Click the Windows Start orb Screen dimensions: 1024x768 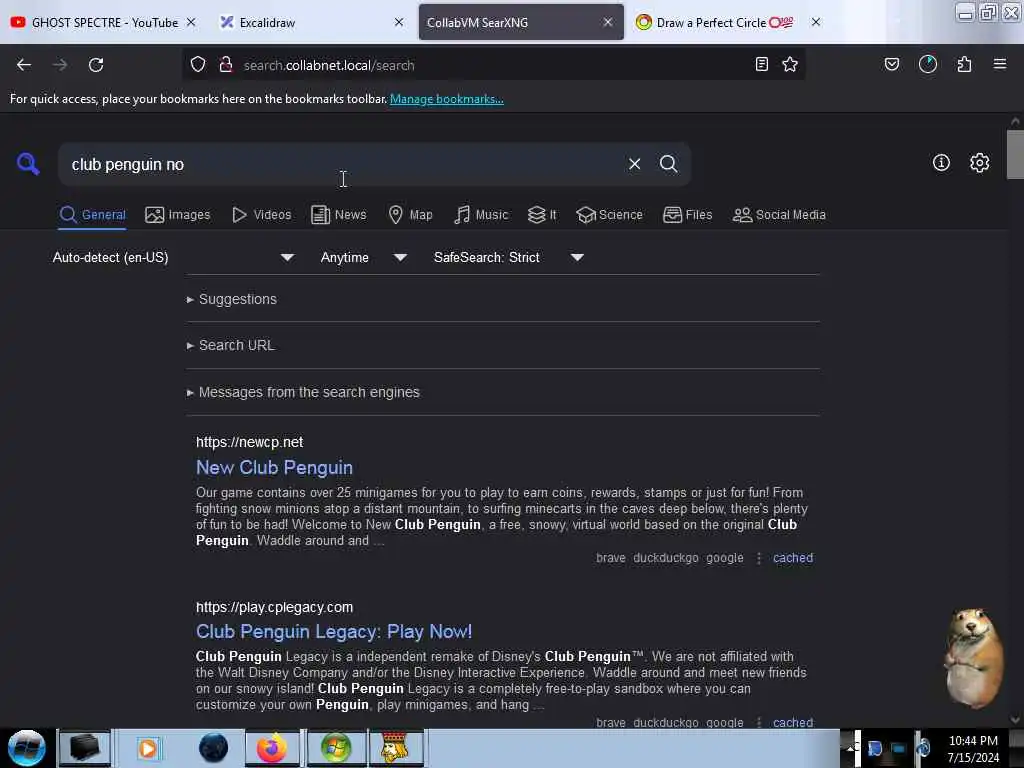coord(27,748)
